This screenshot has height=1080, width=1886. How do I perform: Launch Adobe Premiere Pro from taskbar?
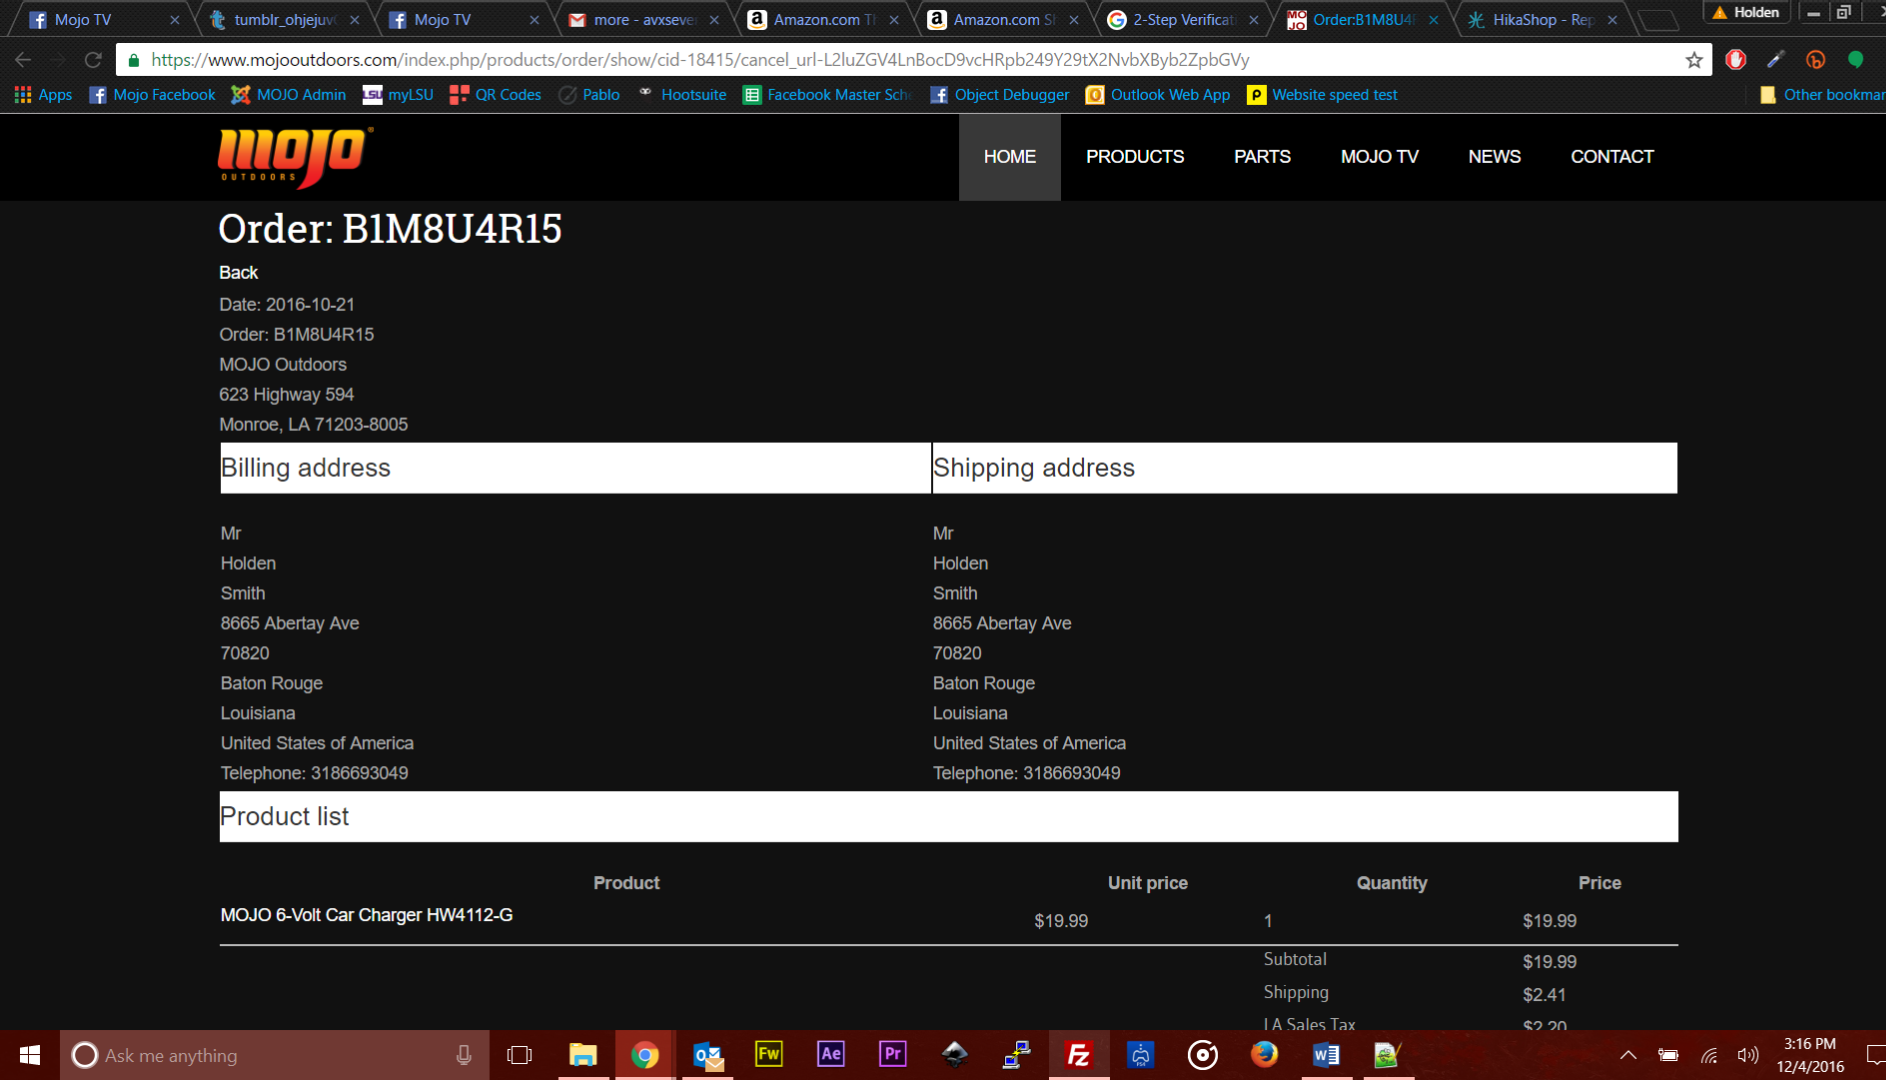point(893,1055)
